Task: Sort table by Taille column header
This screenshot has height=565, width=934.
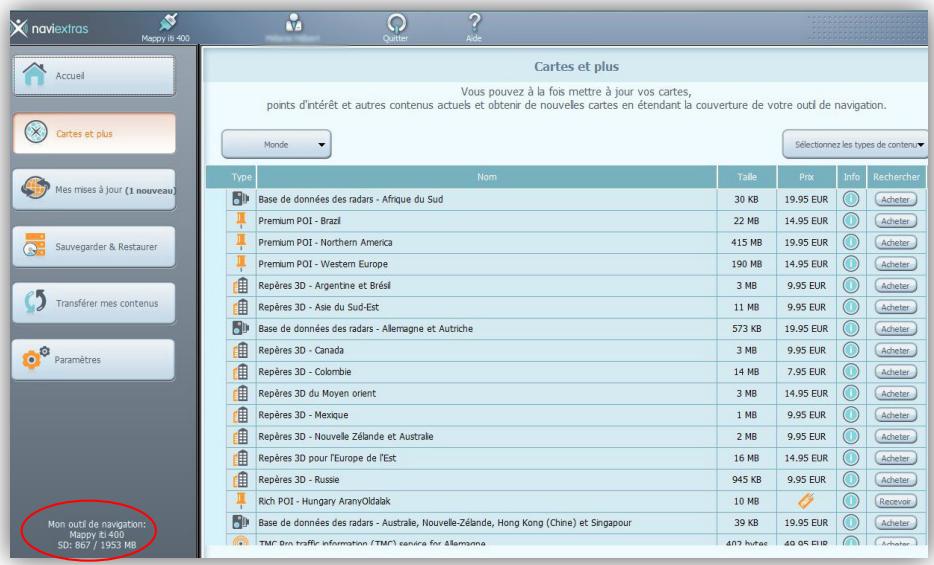Action: (x=747, y=177)
